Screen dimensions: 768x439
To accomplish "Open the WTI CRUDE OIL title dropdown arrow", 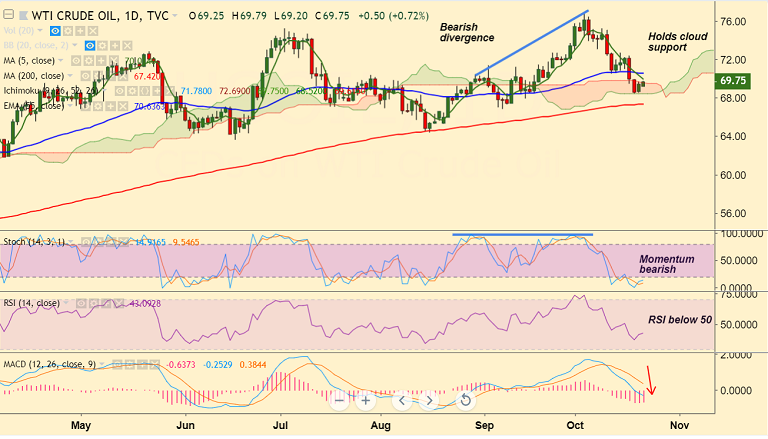I will (x=174, y=15).
